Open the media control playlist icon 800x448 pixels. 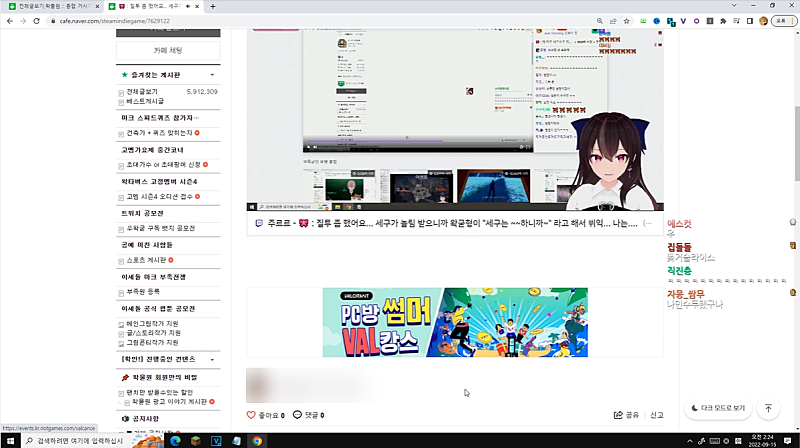(736, 21)
